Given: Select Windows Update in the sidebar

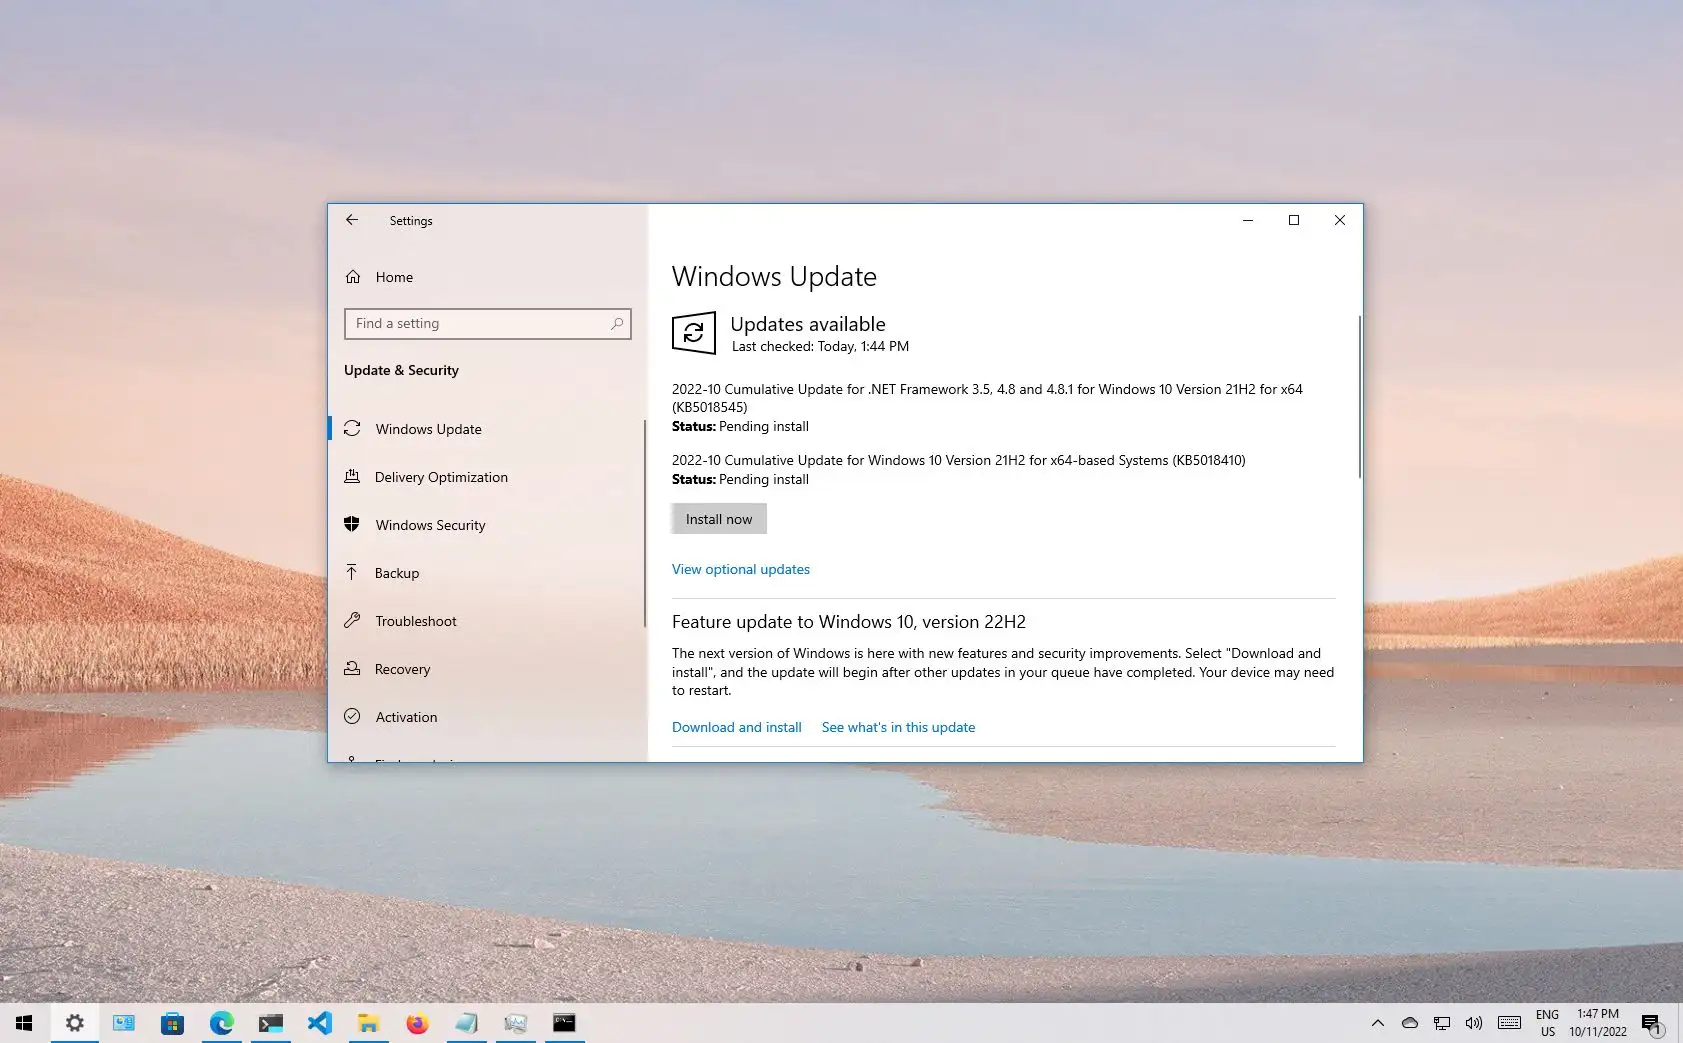Looking at the screenshot, I should coord(427,428).
